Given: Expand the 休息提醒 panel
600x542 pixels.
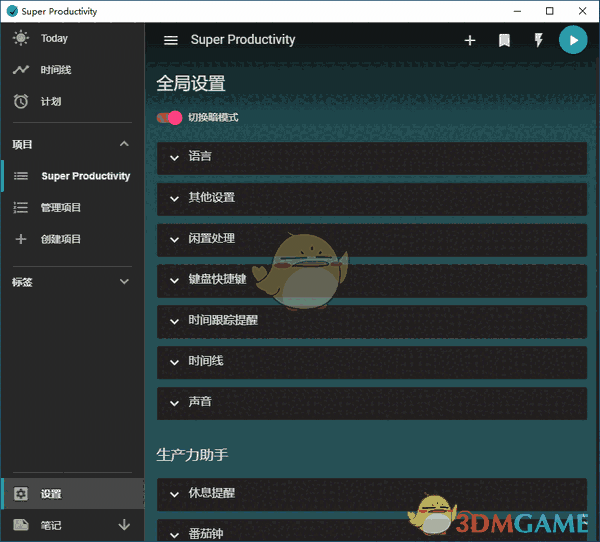Looking at the screenshot, I should [x=372, y=495].
